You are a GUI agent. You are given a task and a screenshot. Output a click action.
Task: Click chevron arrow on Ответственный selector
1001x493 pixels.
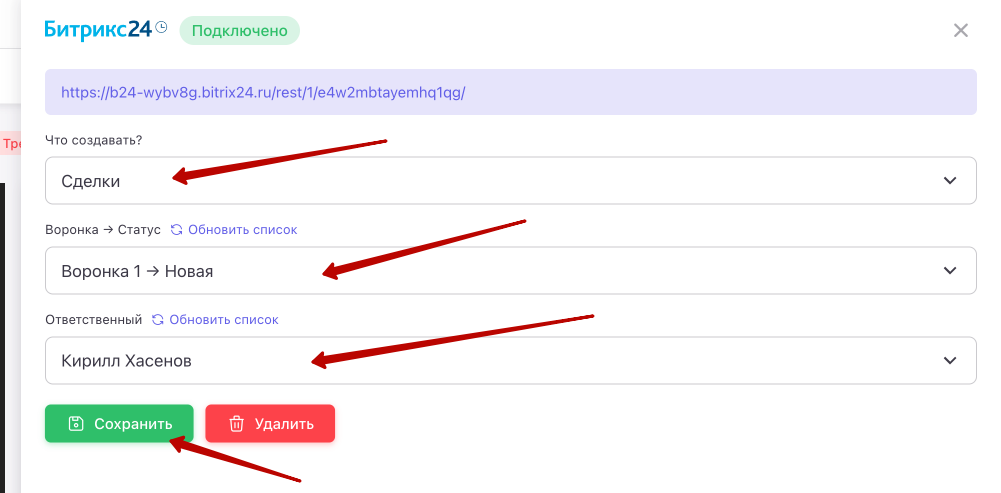949,361
